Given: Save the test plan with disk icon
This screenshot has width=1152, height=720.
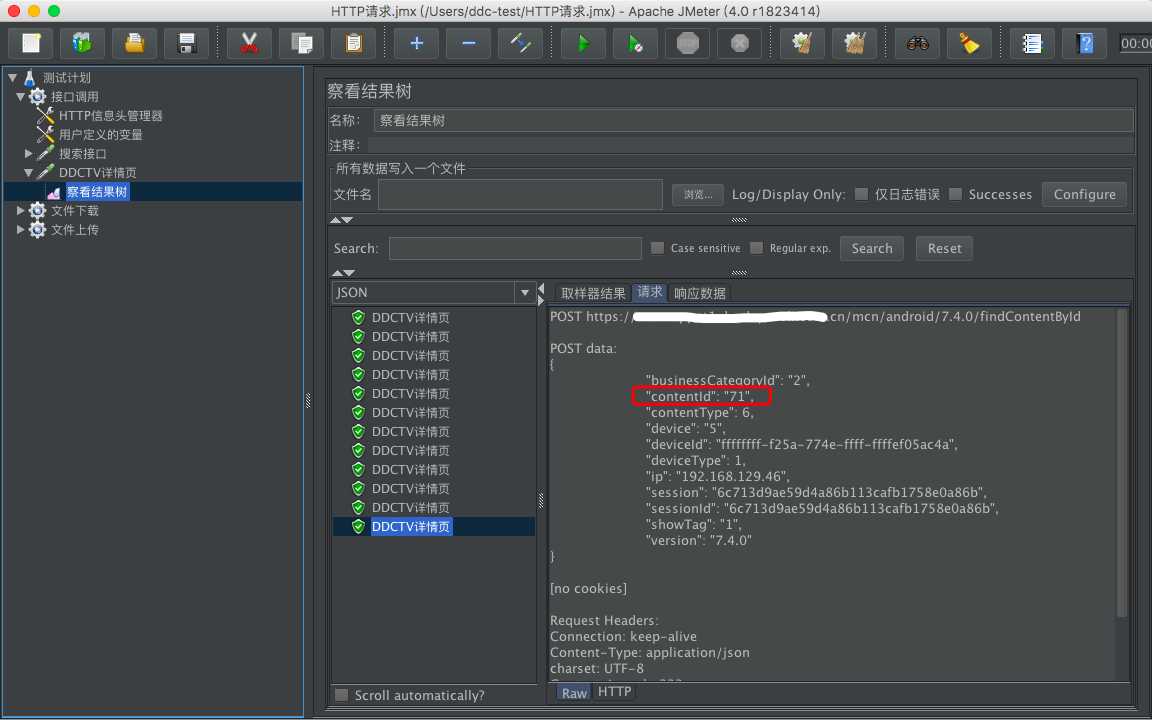Looking at the screenshot, I should [x=187, y=43].
